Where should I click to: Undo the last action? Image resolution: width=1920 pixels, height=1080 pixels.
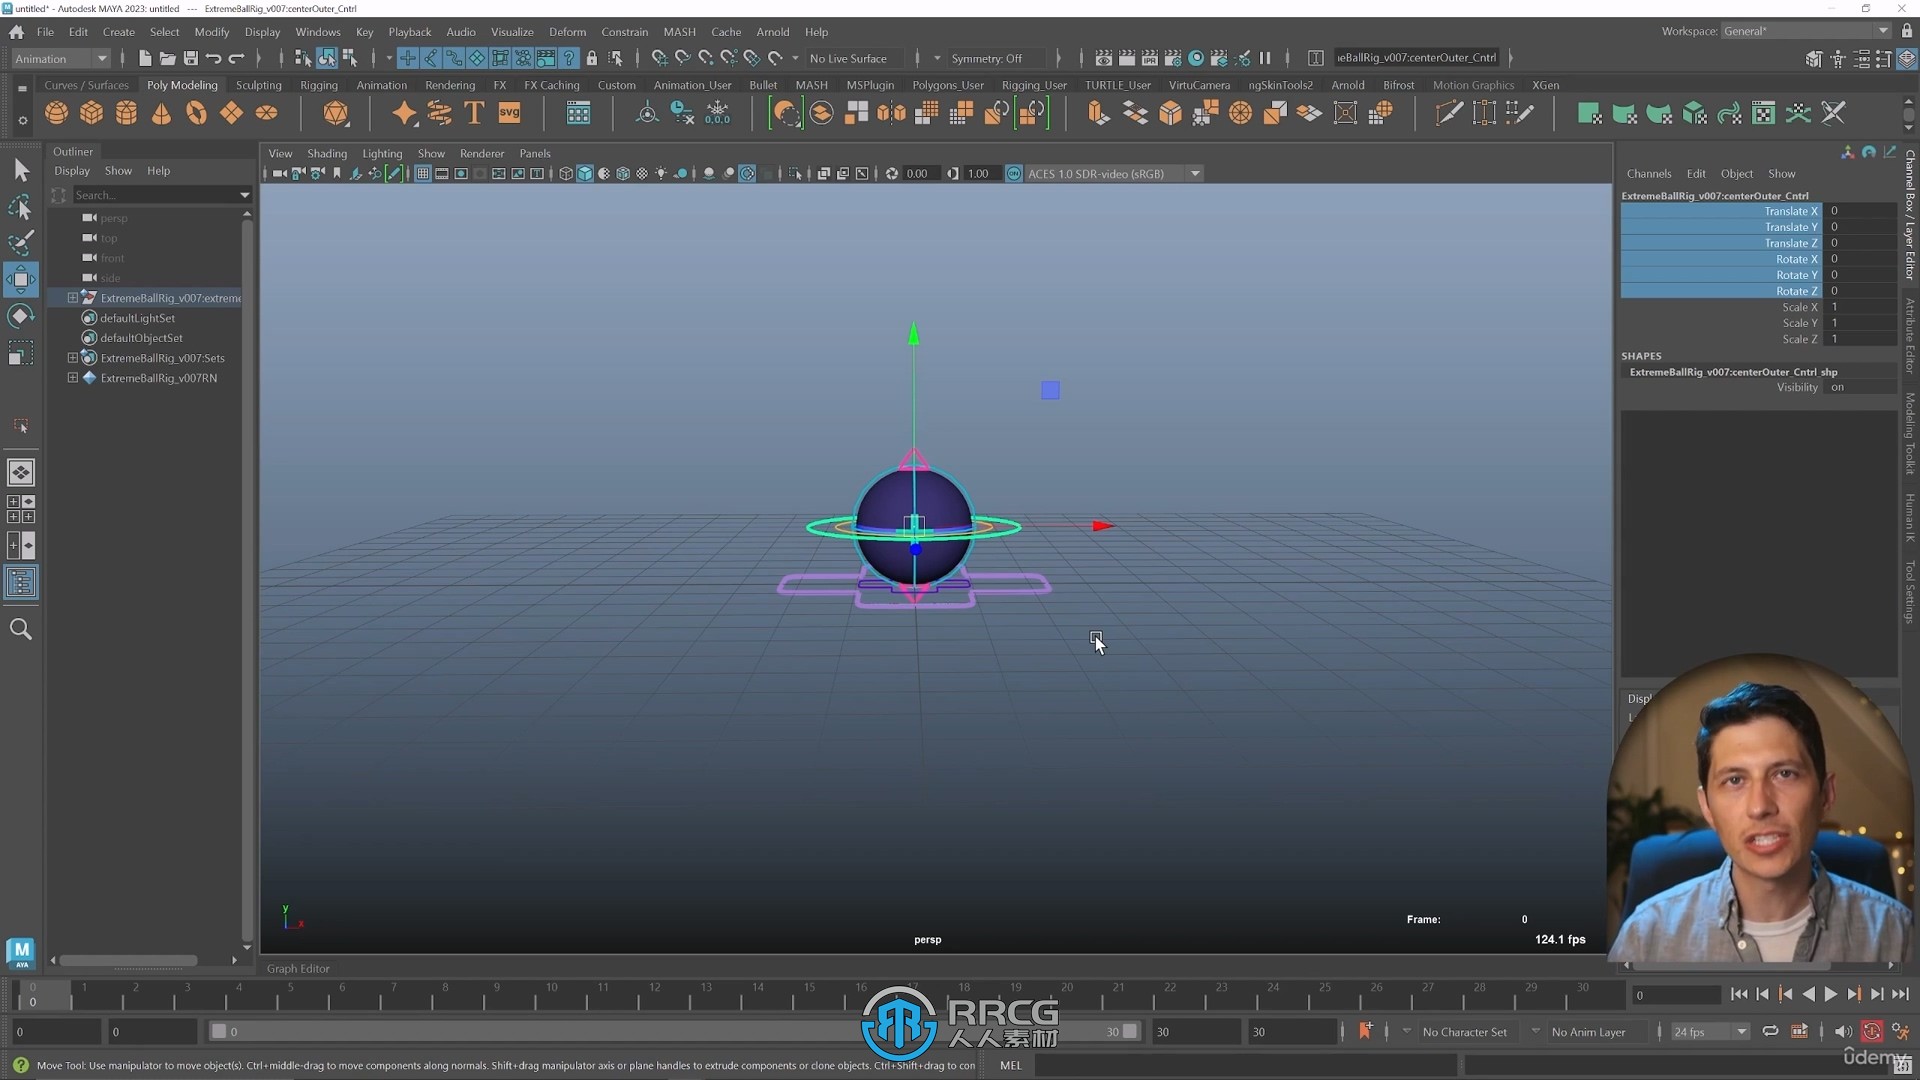pos(214,58)
